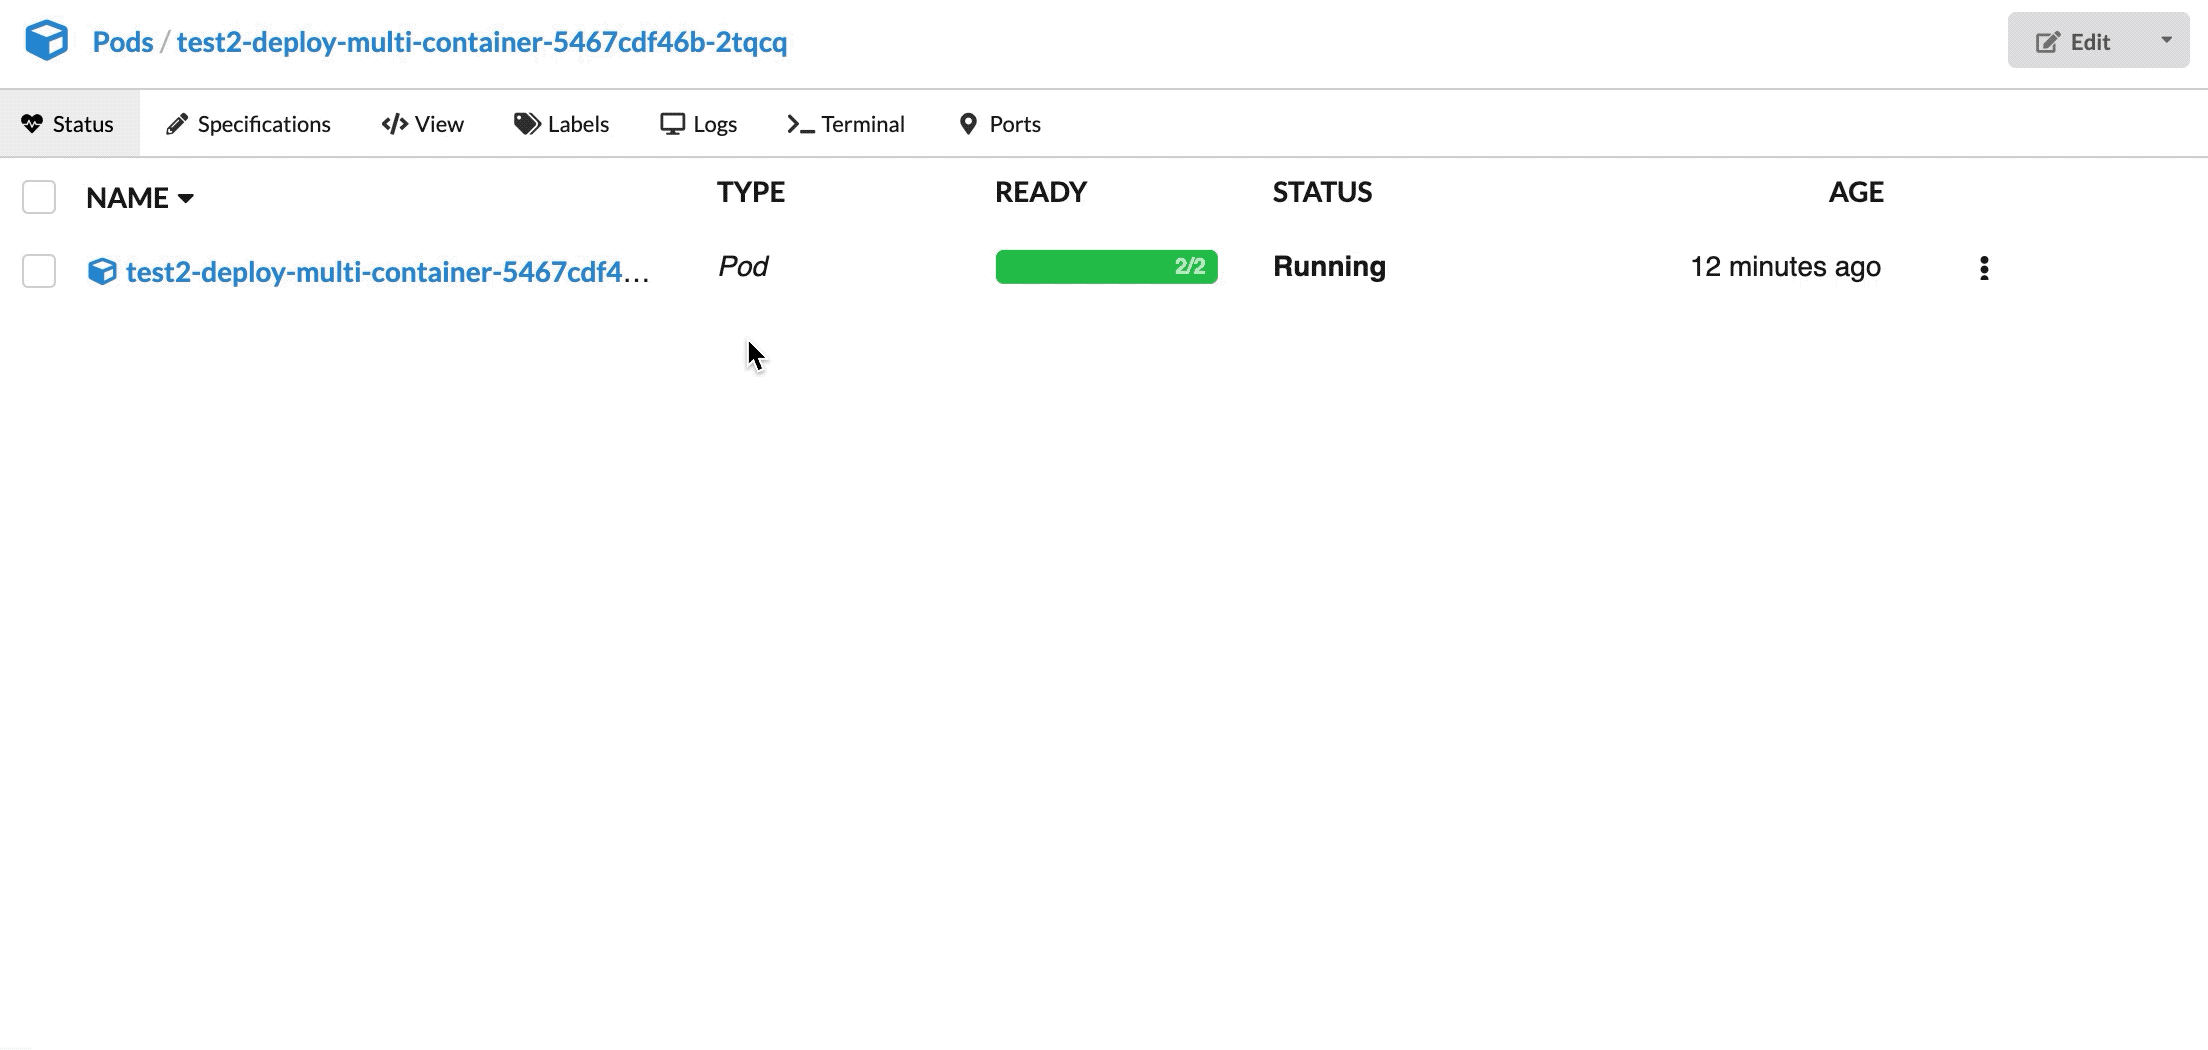Click the map pin icon beside Ports
This screenshot has width=2208, height=1050.
point(968,124)
